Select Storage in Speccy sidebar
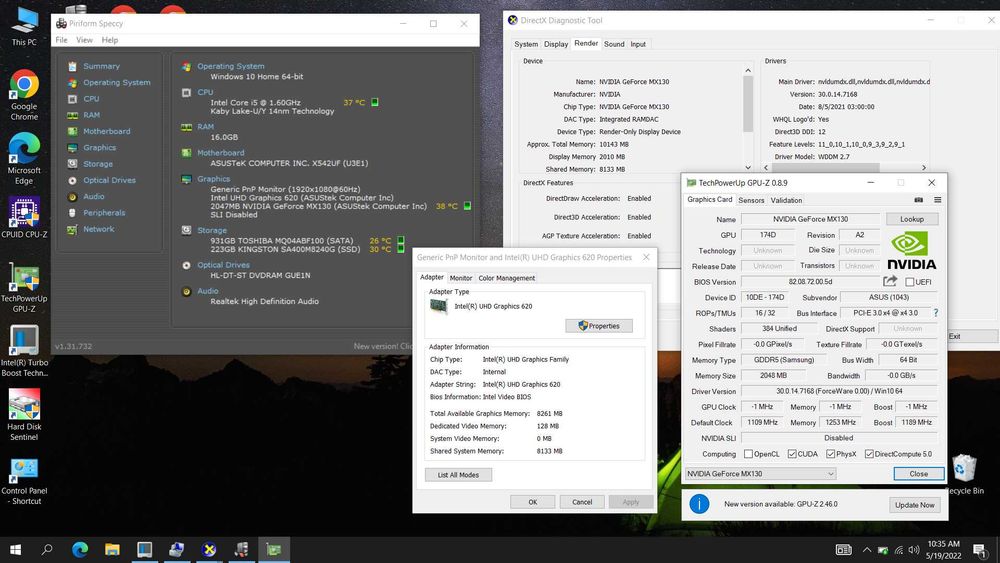 [x=98, y=164]
